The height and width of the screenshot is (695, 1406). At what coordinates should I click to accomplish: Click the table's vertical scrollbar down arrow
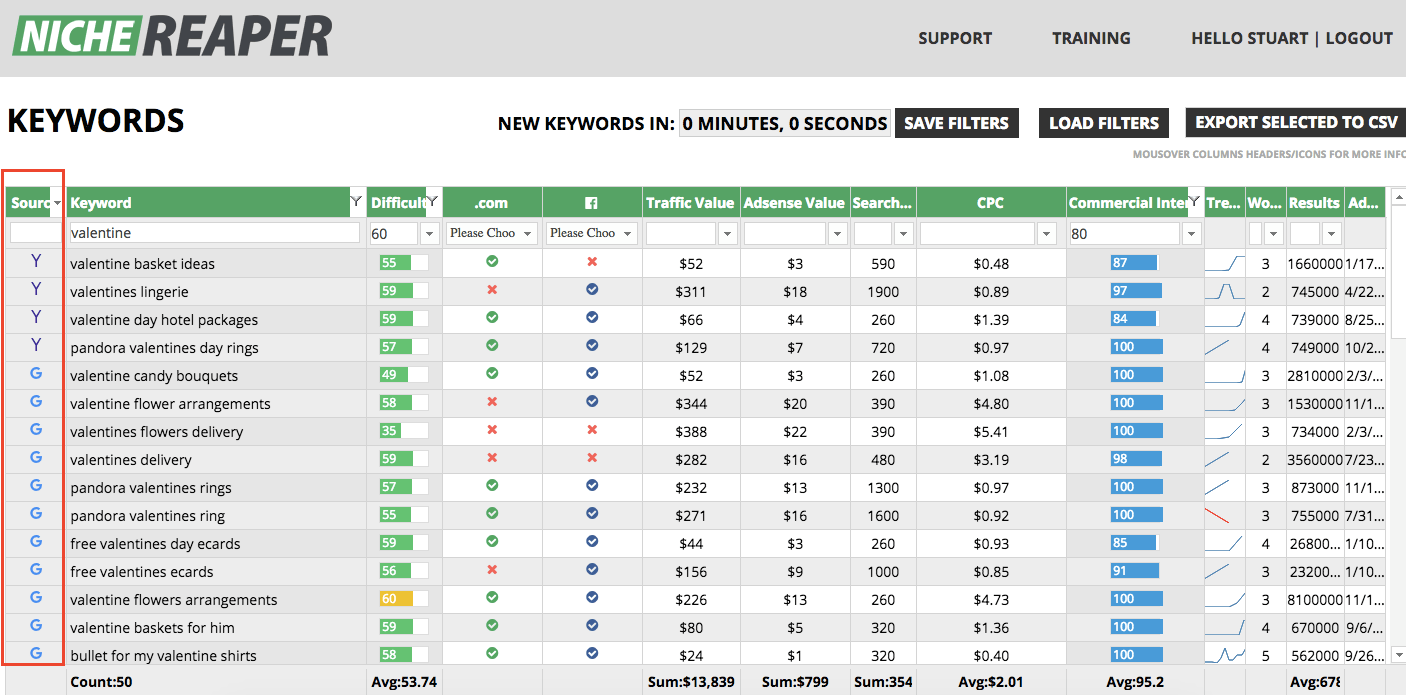coord(1398,653)
